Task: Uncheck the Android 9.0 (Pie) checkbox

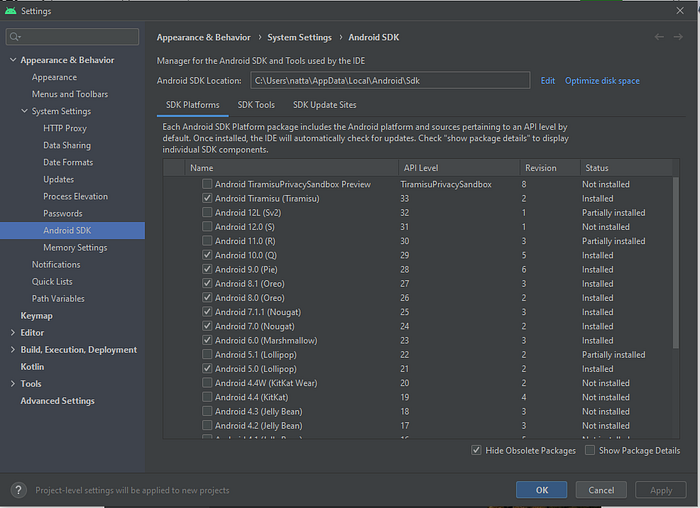Action: (x=207, y=269)
